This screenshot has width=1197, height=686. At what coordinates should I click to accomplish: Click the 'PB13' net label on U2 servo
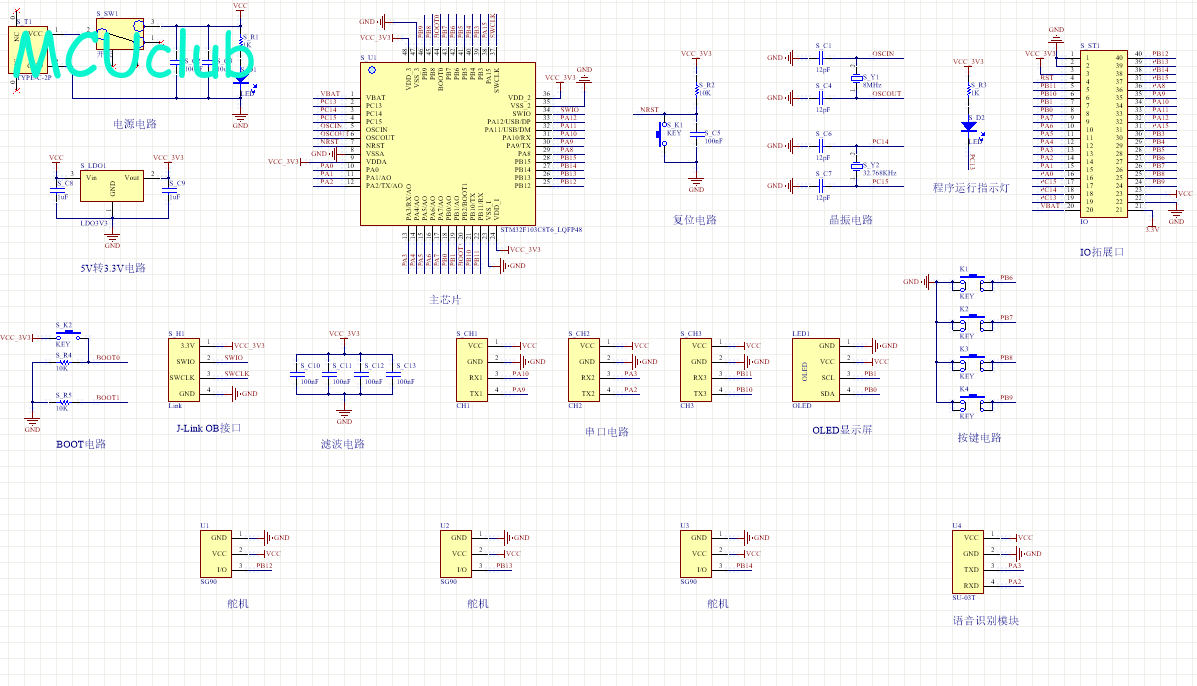pyautogui.click(x=504, y=565)
